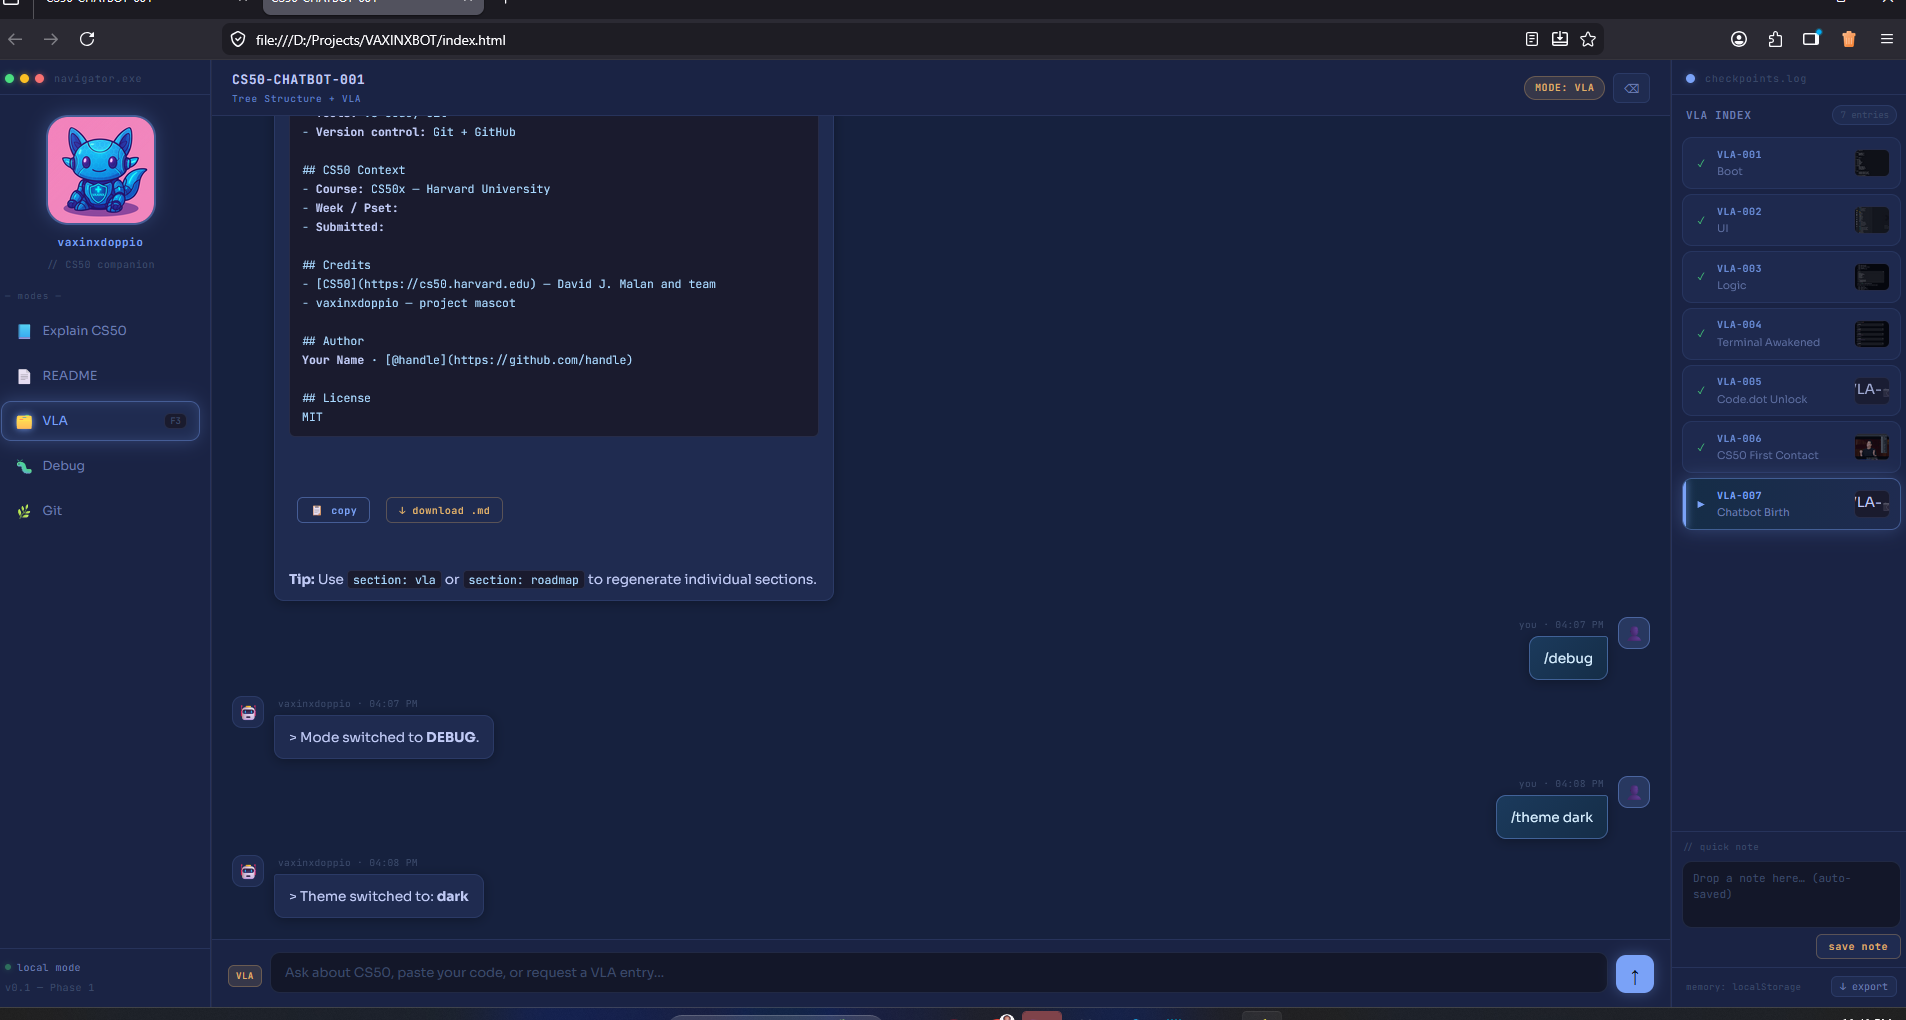Open VLA-002 UI checkpoint
Viewport: 1906px width, 1020px height.
pyautogui.click(x=1790, y=220)
